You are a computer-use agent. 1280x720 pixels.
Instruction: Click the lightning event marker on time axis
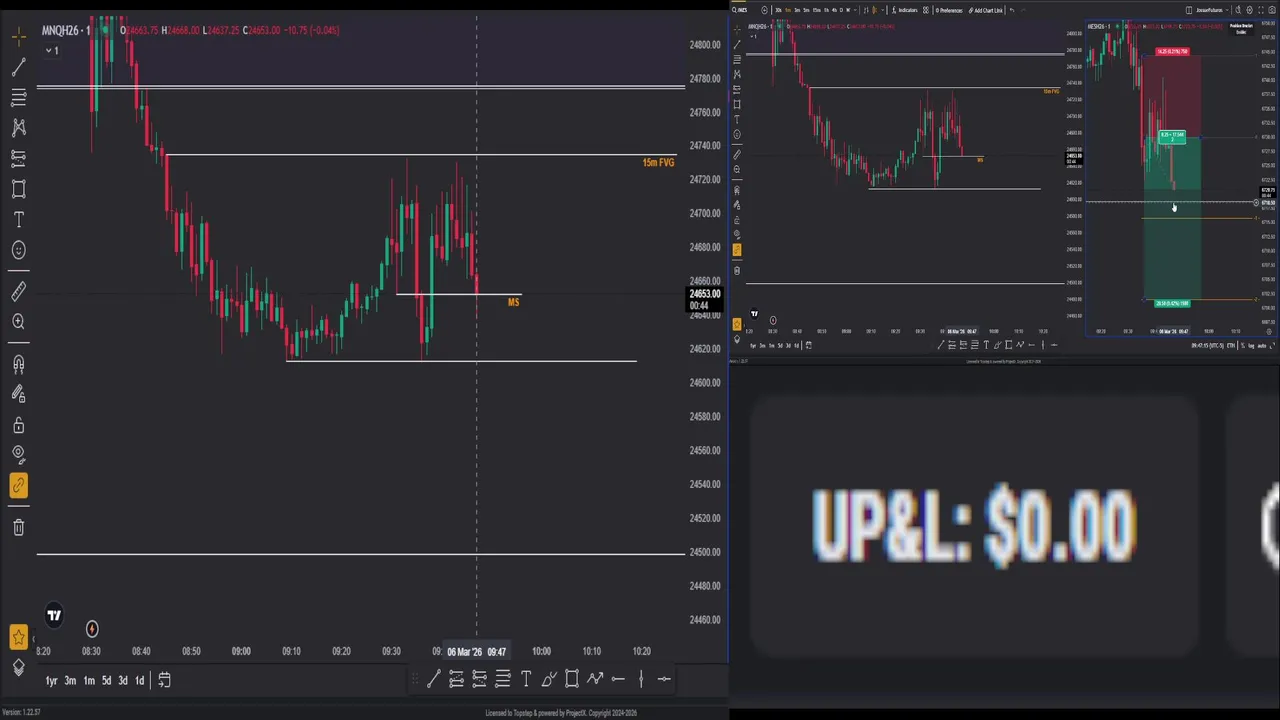[x=92, y=629]
